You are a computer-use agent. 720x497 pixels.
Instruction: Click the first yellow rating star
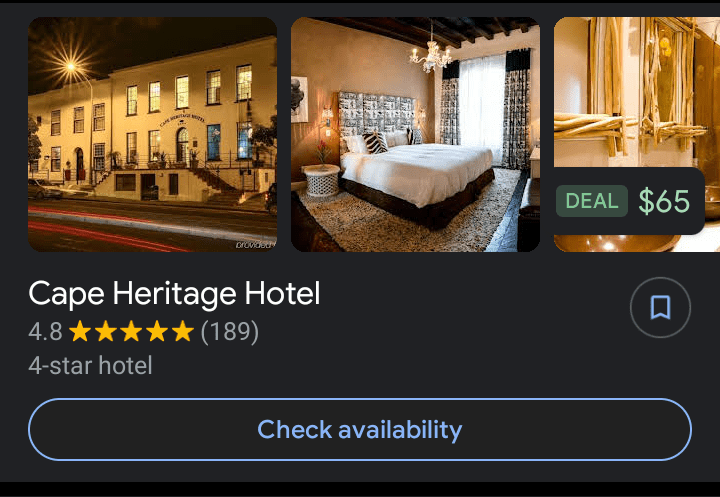click(x=80, y=331)
